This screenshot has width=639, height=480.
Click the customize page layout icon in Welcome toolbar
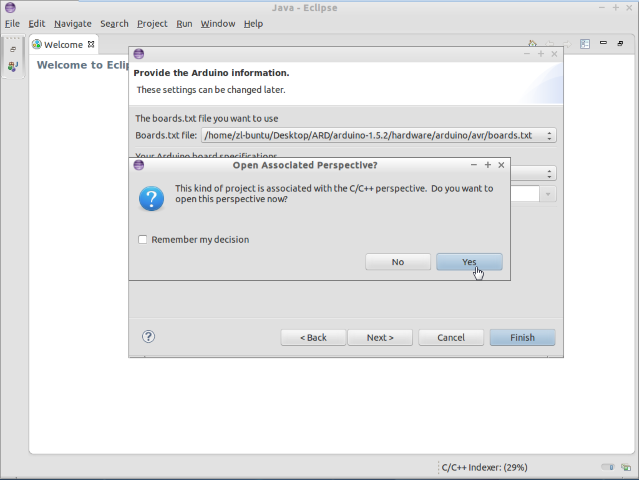point(585,44)
